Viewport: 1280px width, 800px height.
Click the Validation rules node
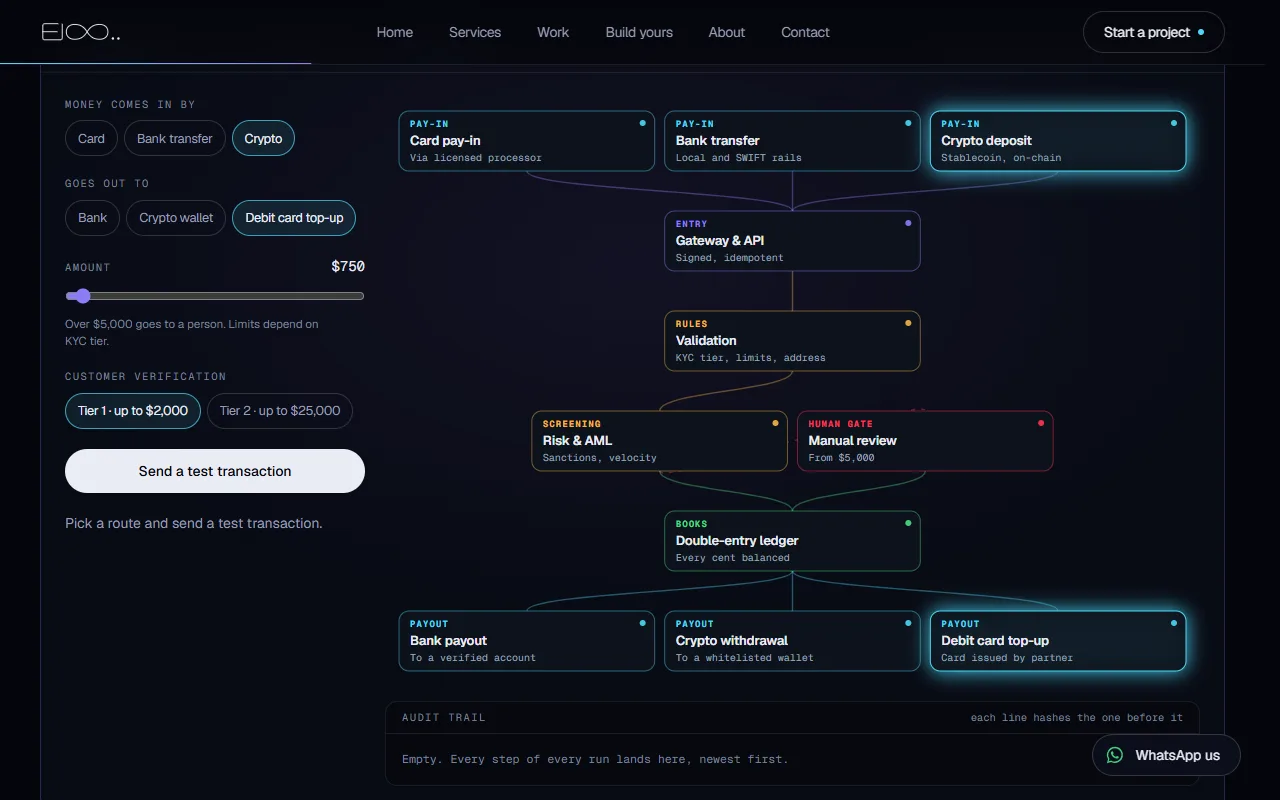792,341
